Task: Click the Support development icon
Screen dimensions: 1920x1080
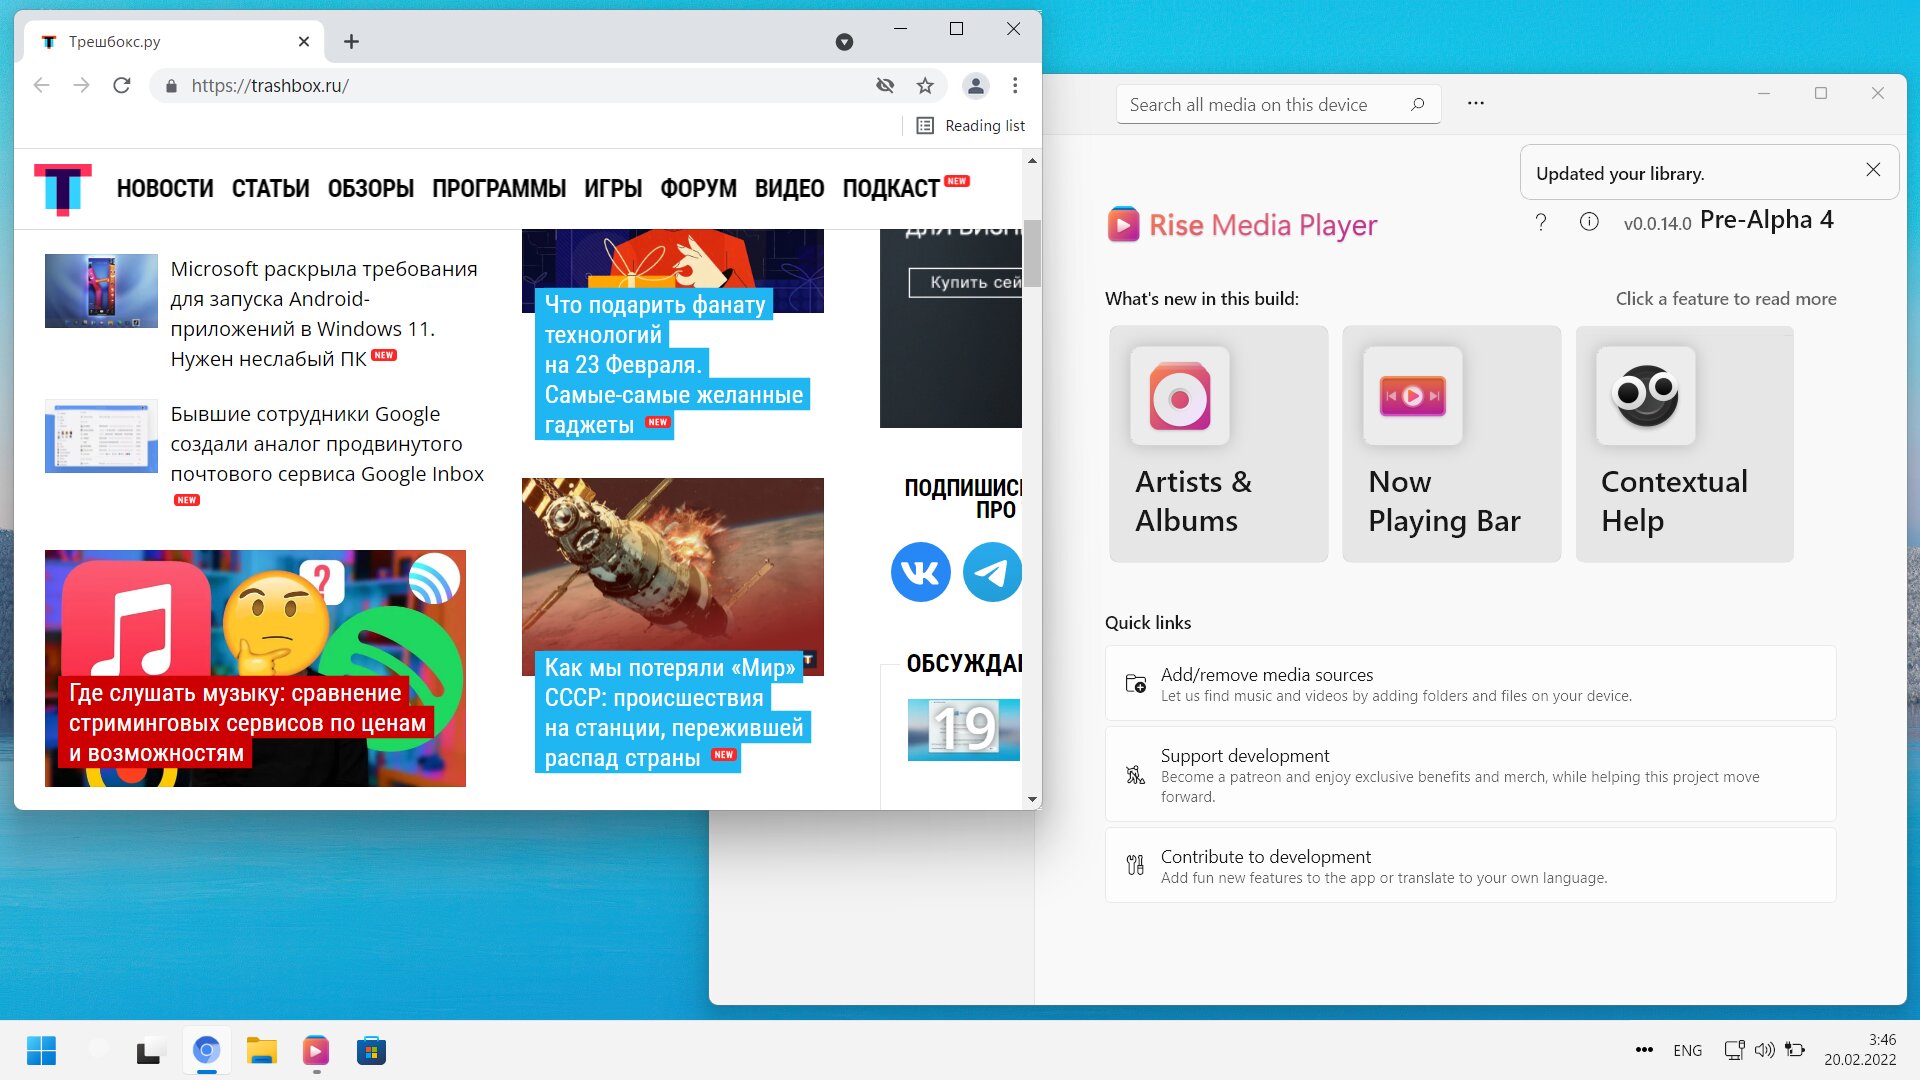Action: point(1136,775)
